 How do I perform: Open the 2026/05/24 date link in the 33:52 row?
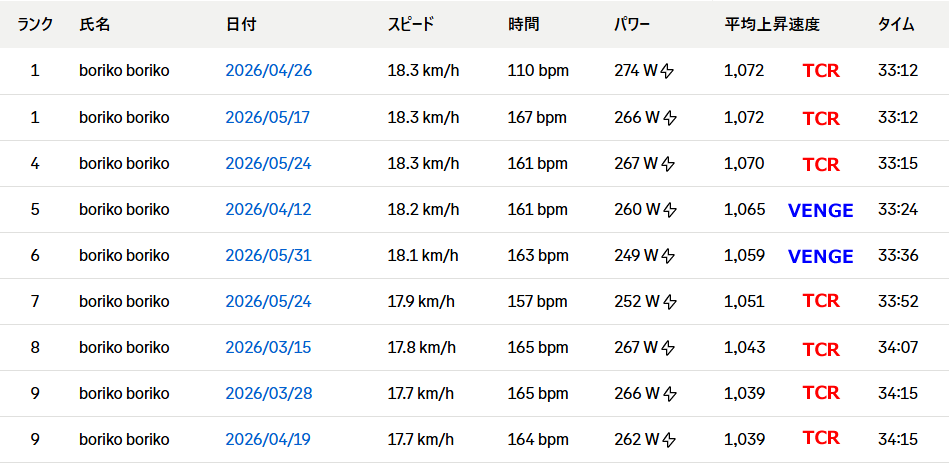(268, 301)
